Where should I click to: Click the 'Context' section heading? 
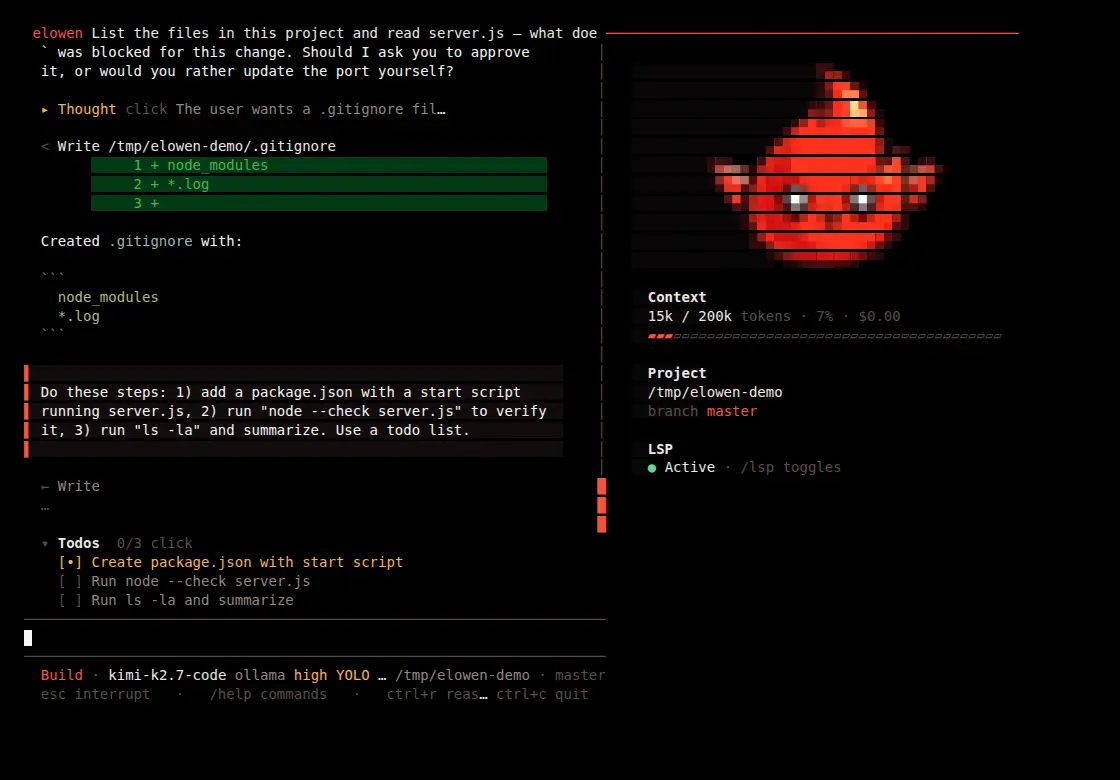676,297
